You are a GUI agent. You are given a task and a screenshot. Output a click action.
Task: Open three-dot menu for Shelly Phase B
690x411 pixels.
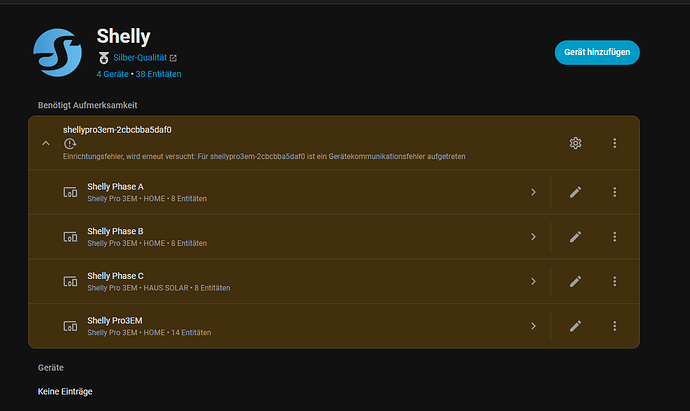614,237
